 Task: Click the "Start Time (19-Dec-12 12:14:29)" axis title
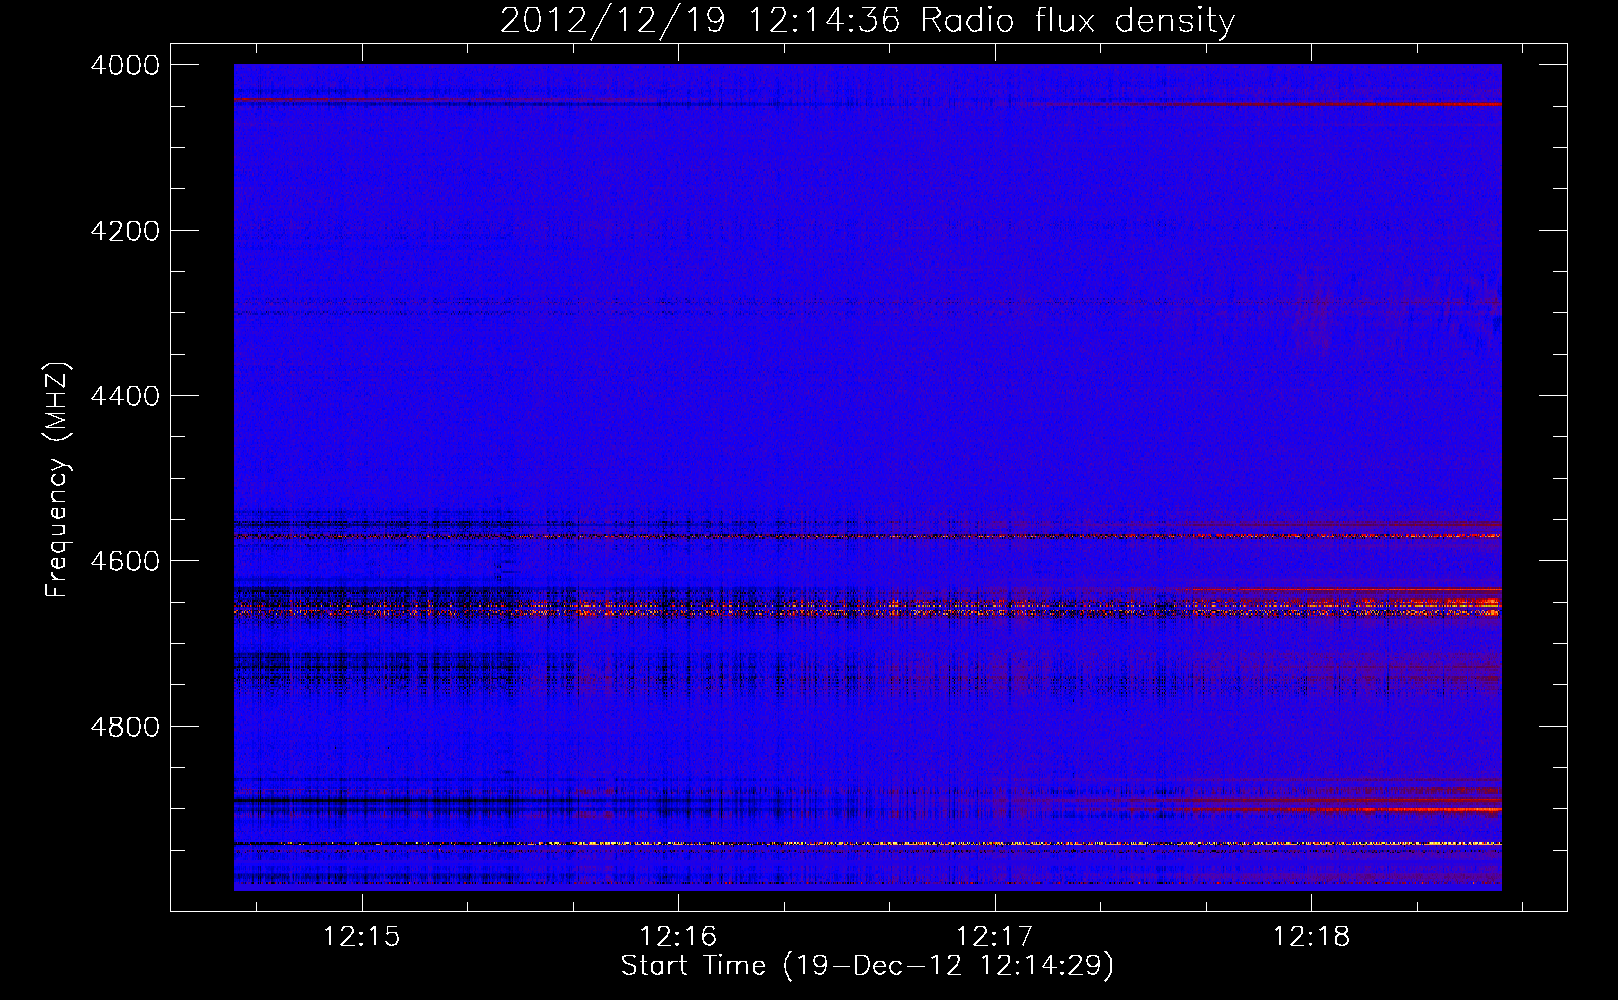click(867, 966)
